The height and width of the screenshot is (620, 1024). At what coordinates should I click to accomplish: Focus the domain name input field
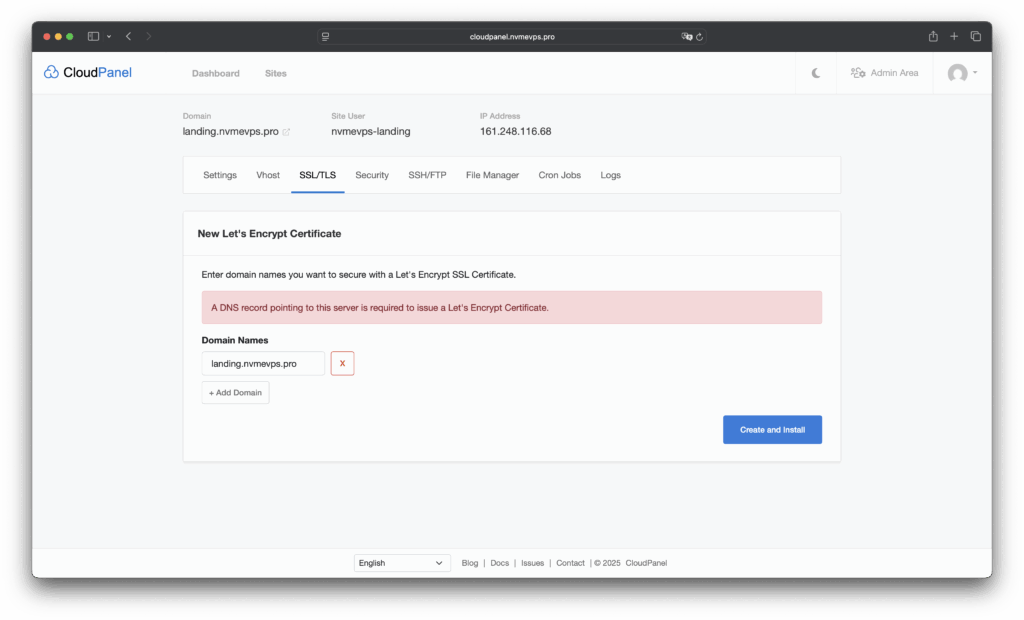tap(263, 364)
